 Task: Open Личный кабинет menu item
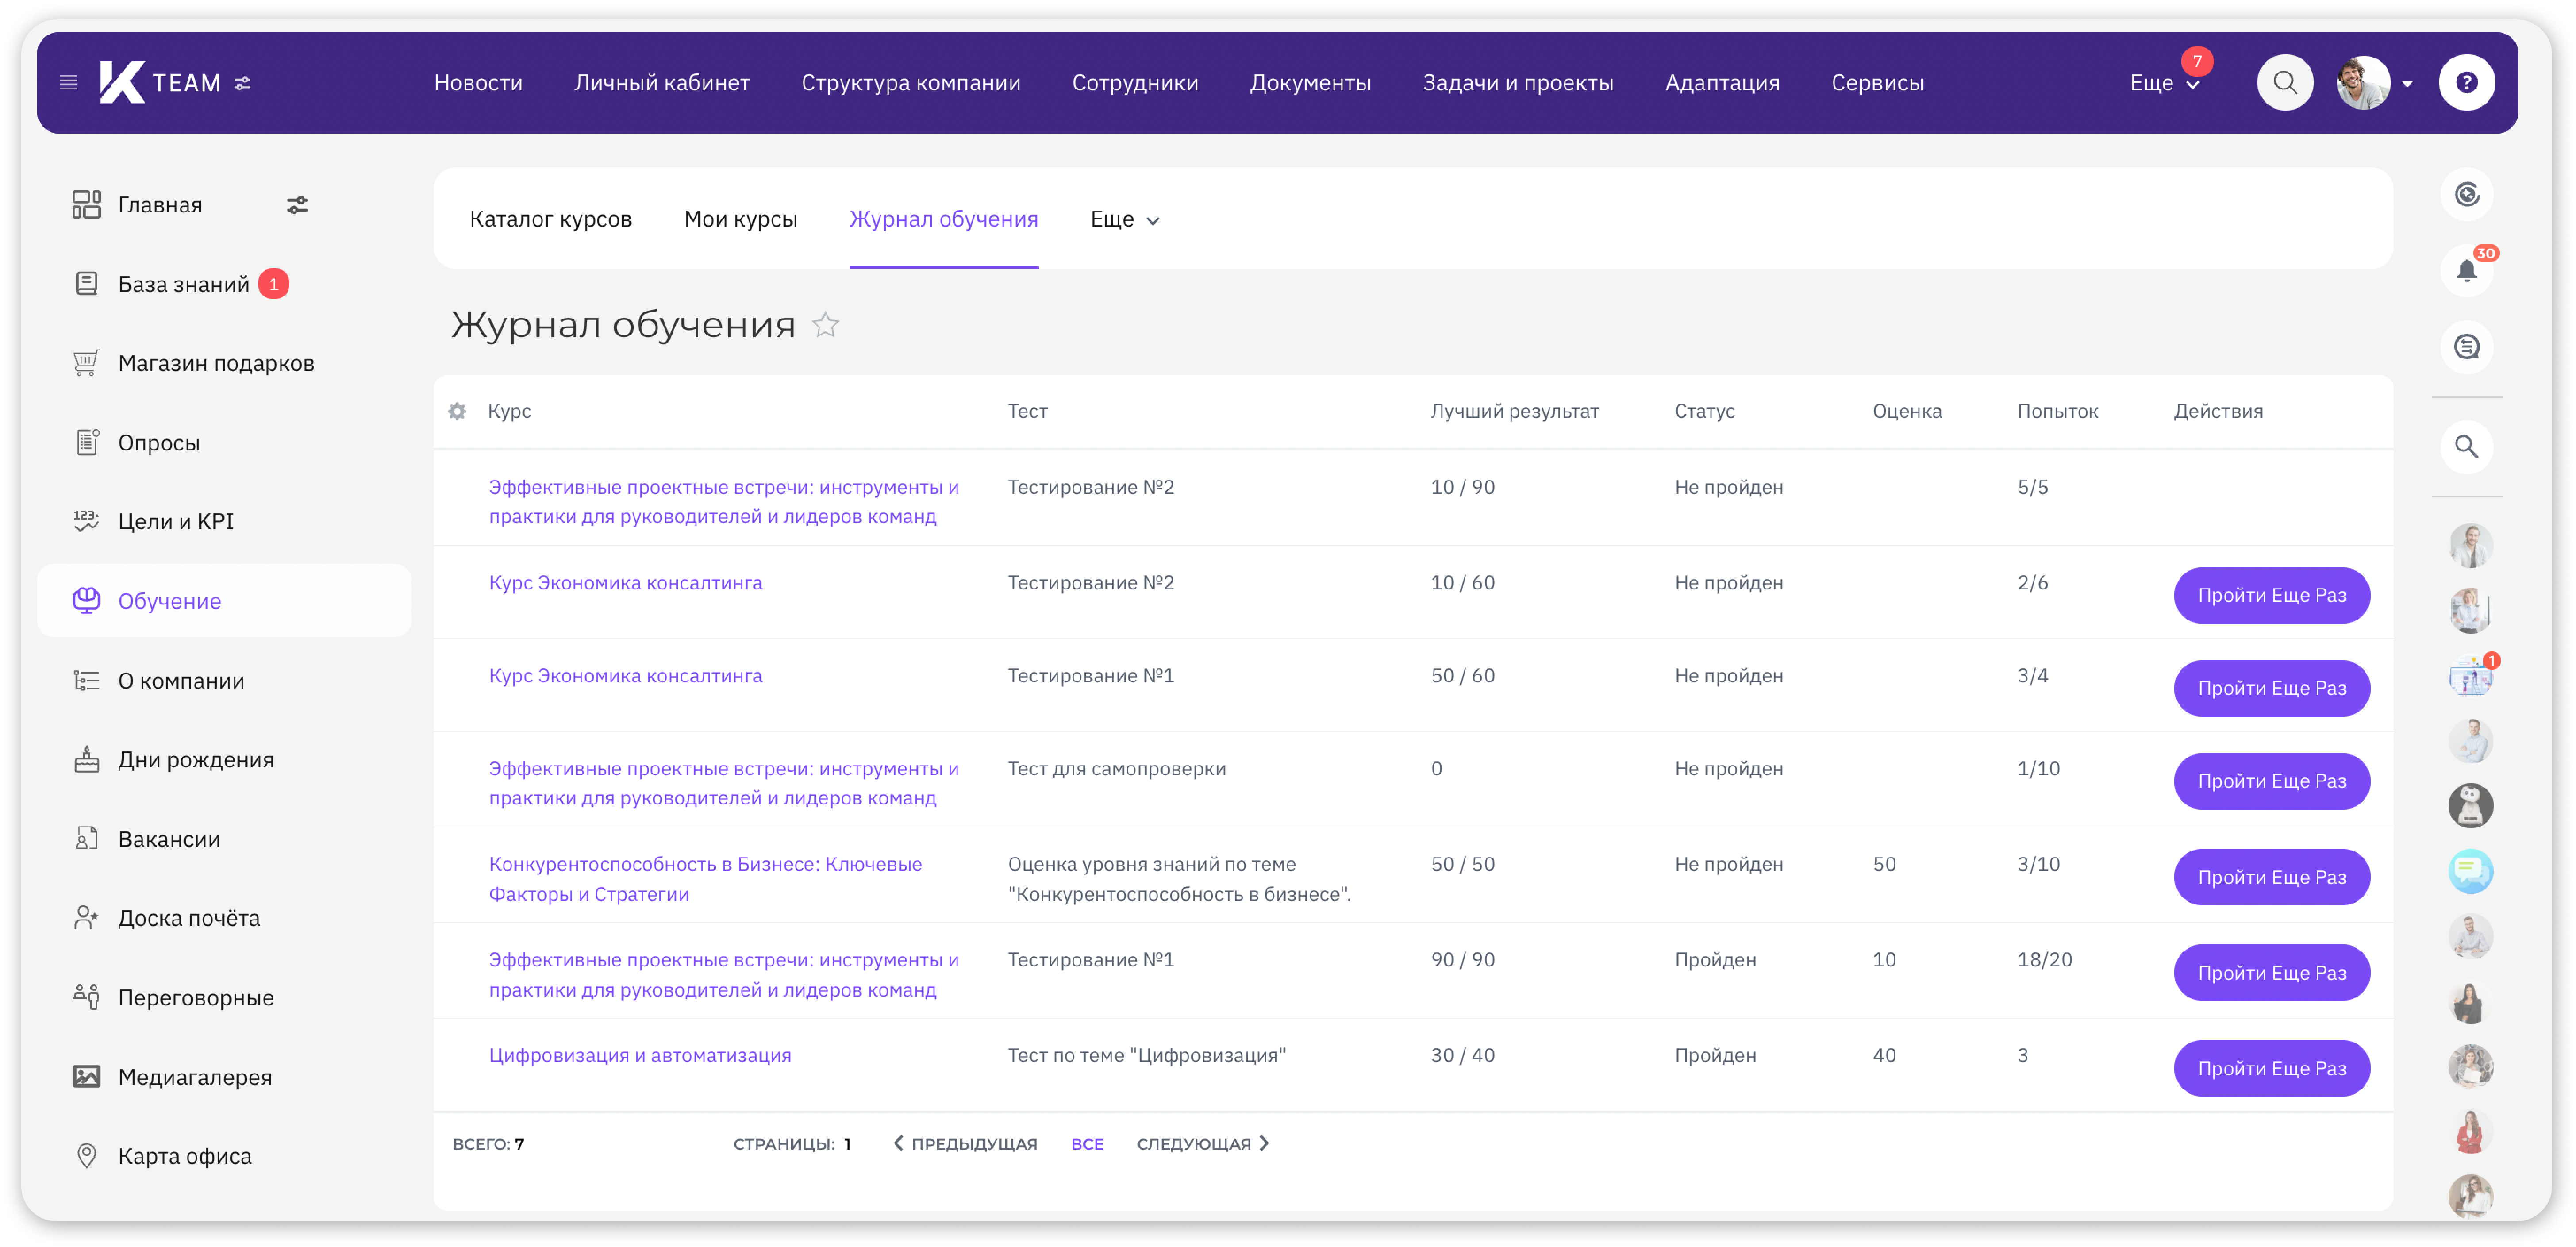click(x=661, y=83)
